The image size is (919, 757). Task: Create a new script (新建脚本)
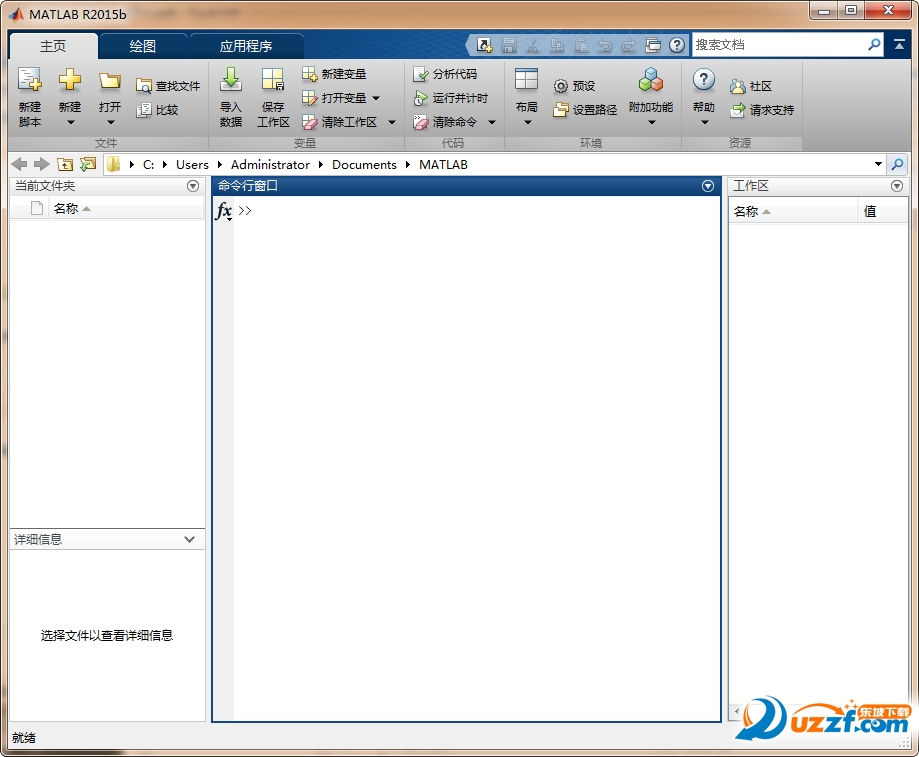[x=29, y=97]
